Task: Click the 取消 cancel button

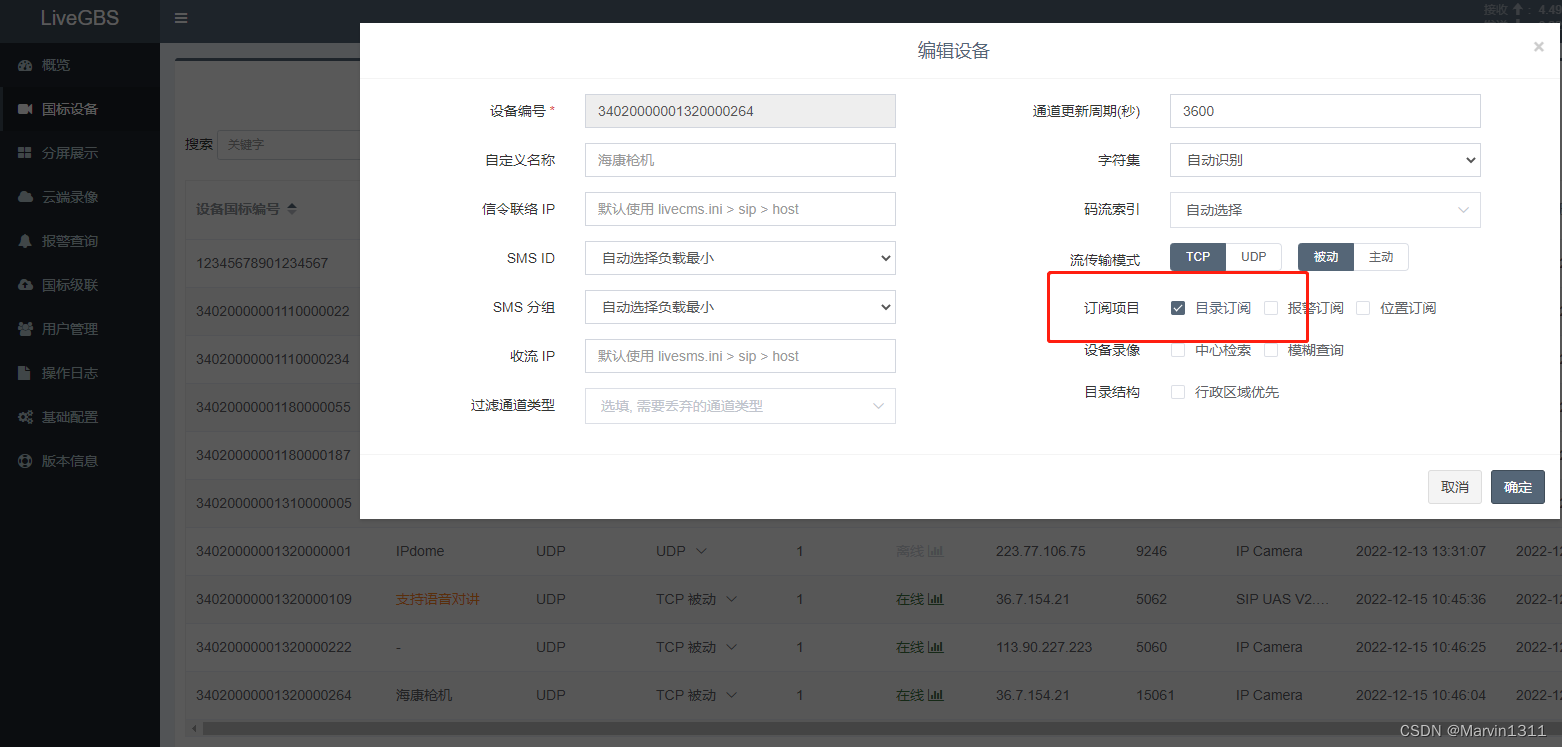Action: coord(1455,487)
